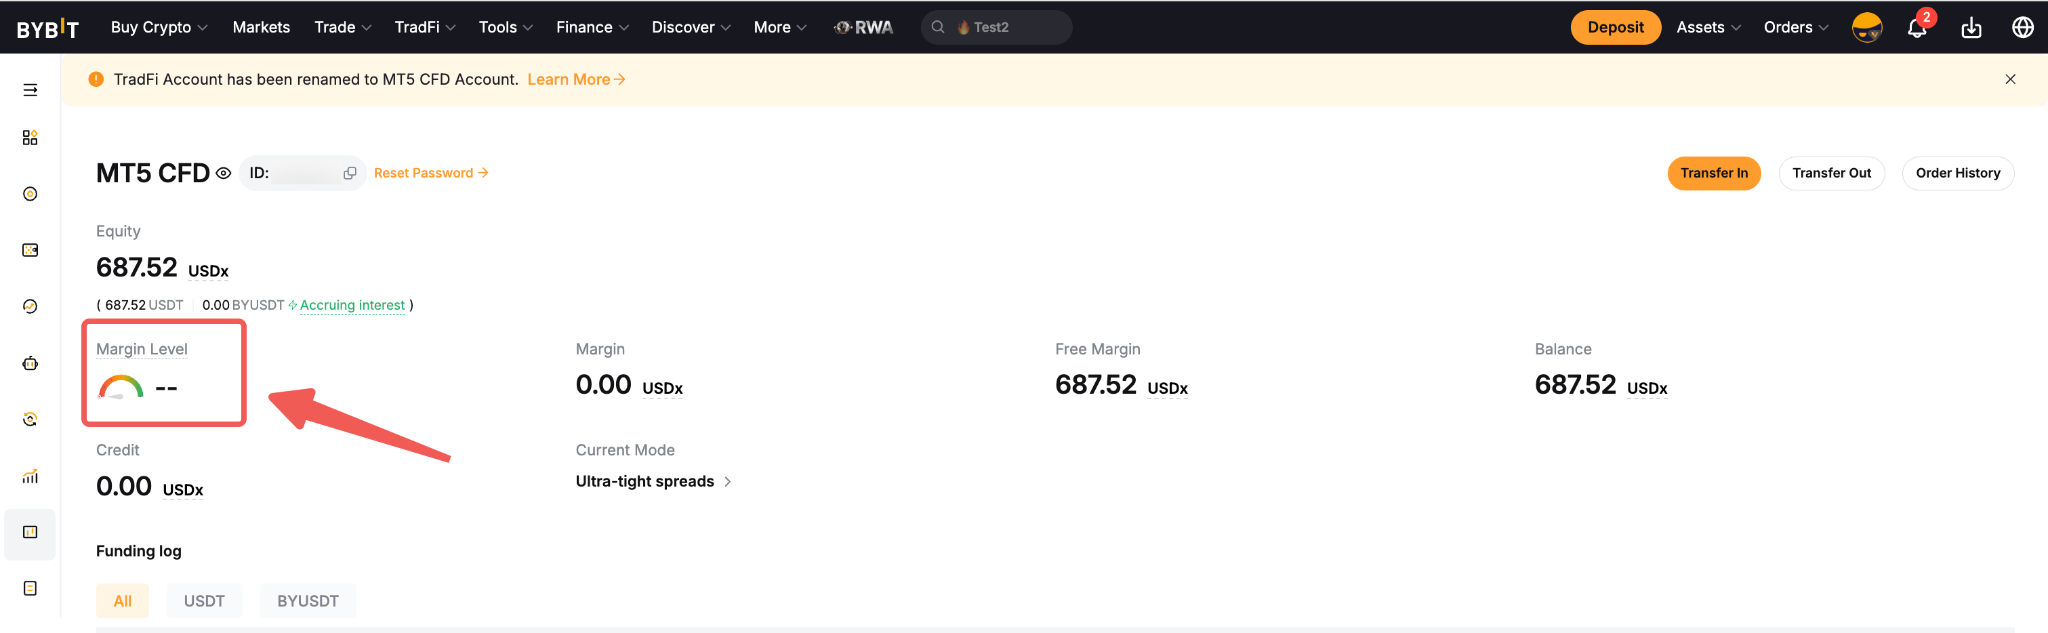Open the bar chart icon in sidebar

coord(30,476)
